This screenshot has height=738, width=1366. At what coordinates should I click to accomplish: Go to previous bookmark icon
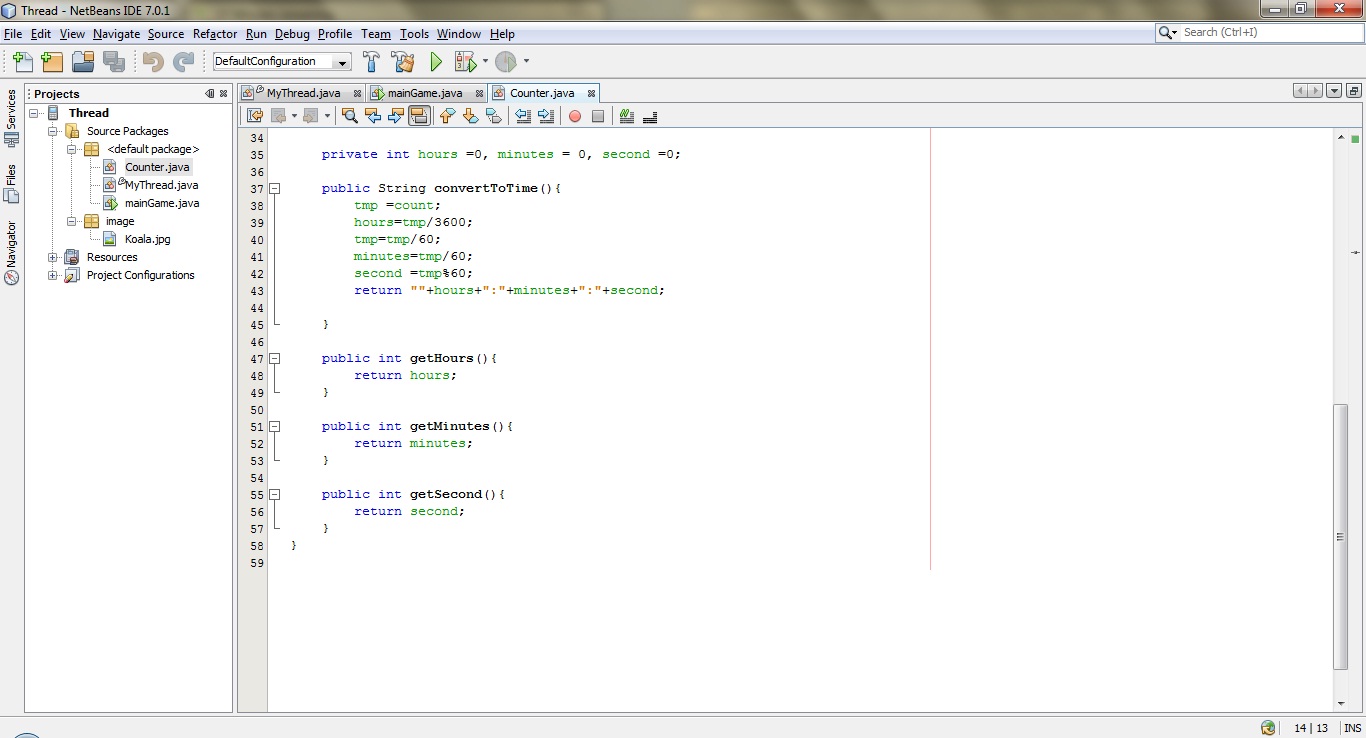coord(447,116)
